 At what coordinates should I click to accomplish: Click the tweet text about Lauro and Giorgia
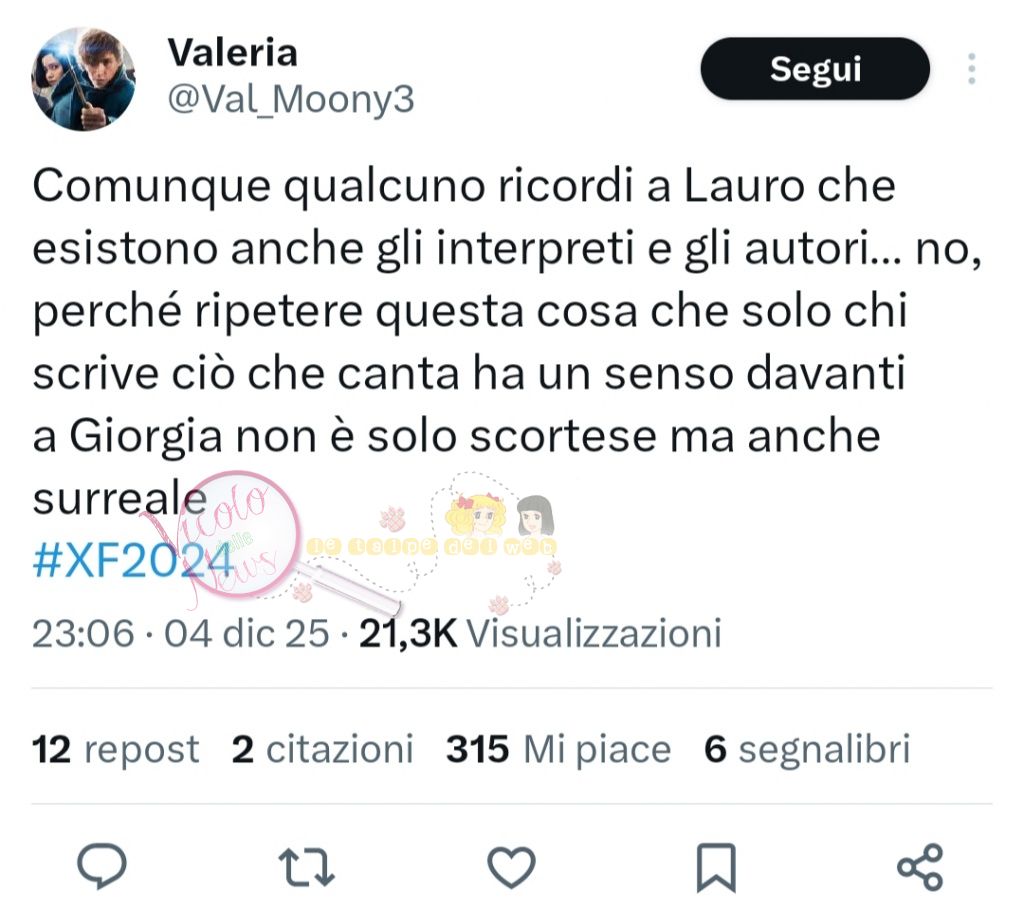coord(506,342)
